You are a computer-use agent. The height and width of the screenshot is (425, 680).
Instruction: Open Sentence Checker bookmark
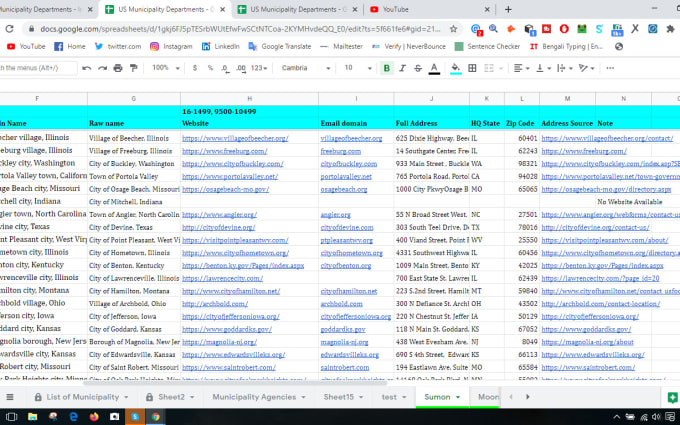(x=487, y=46)
